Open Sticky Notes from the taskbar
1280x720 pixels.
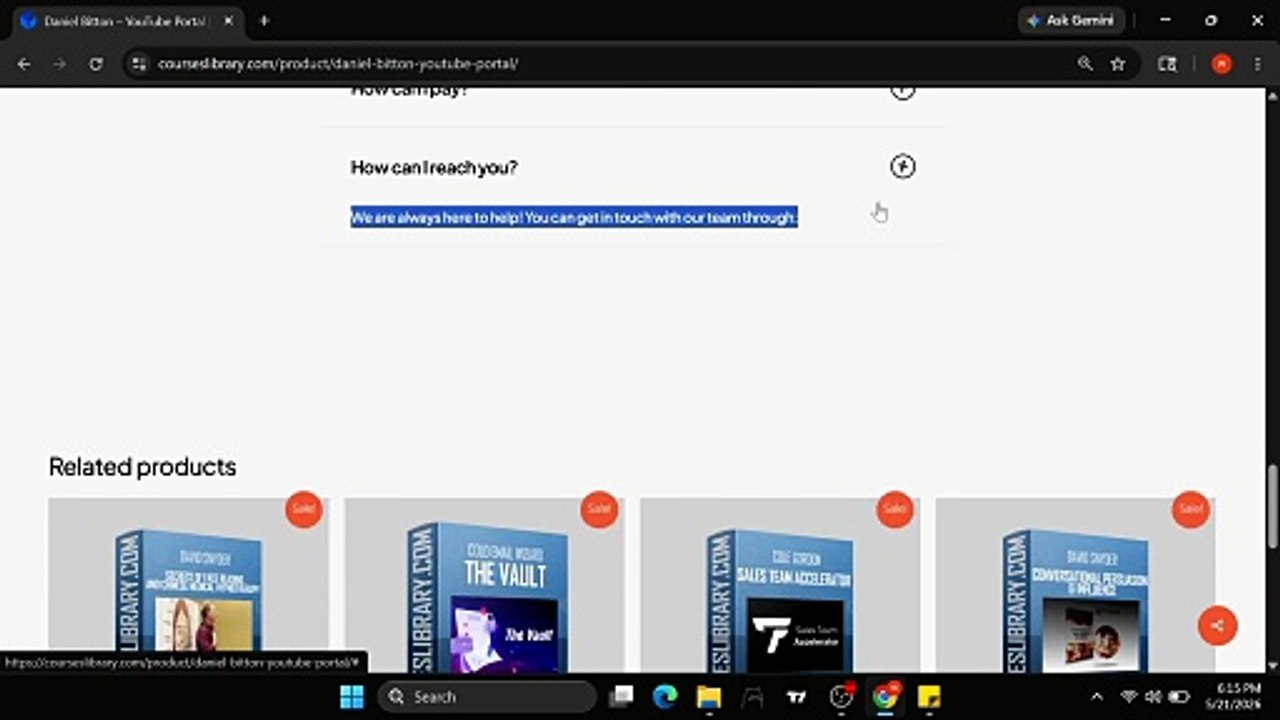tap(929, 697)
